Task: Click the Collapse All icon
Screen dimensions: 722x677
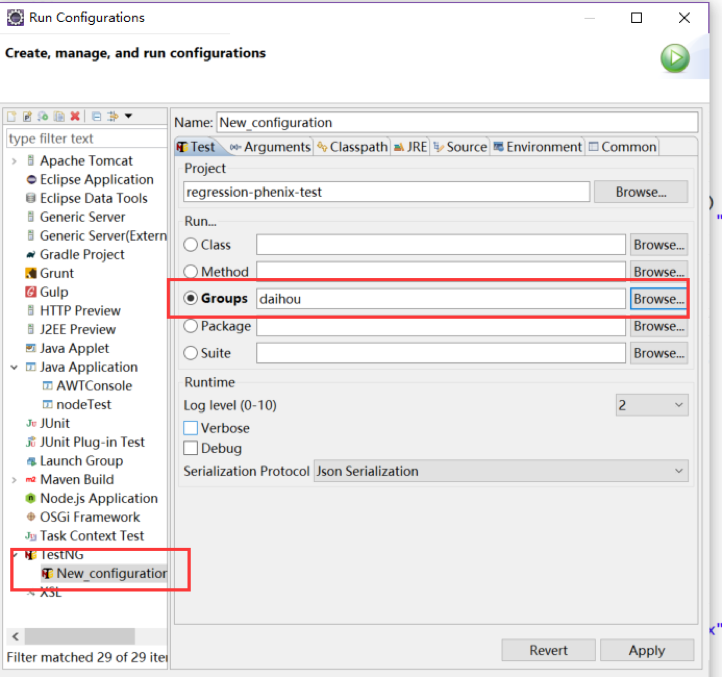Action: 97,116
